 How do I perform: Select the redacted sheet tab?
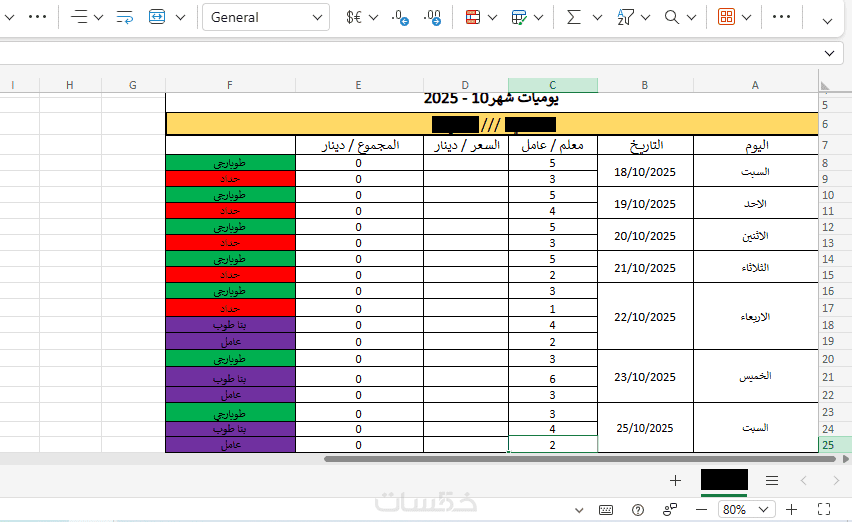(724, 480)
